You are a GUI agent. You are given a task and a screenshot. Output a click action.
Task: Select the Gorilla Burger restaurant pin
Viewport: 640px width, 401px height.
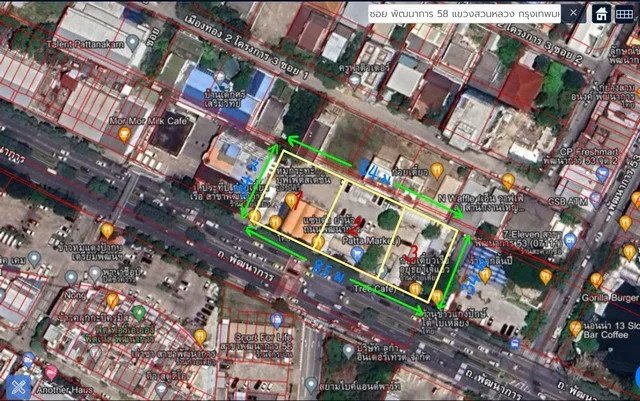[596, 281]
